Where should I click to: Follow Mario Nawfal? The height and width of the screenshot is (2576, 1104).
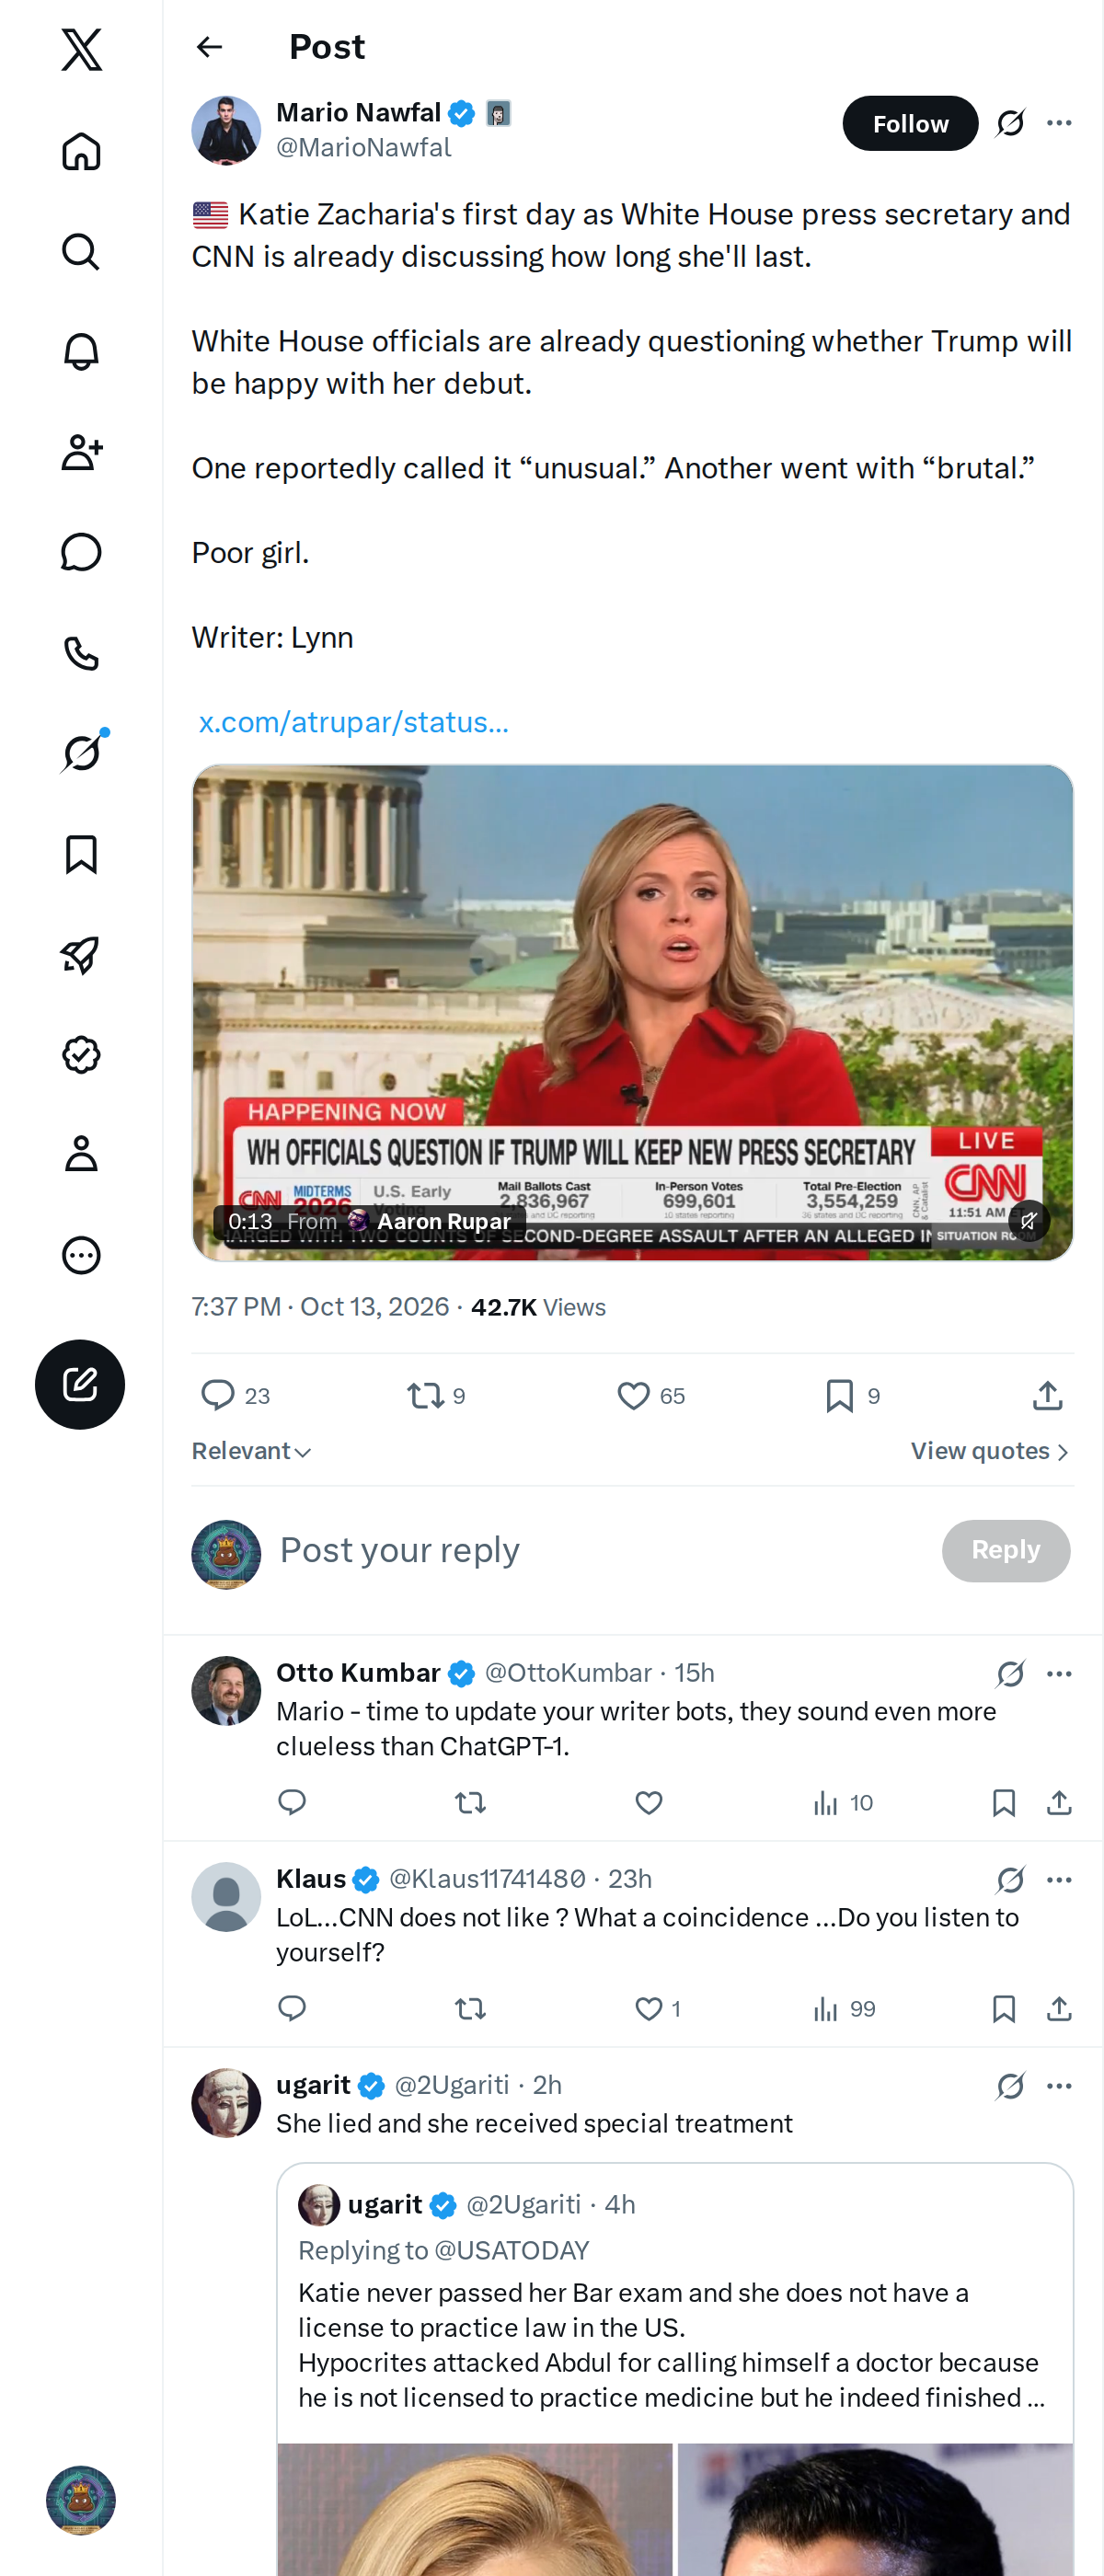(x=910, y=123)
